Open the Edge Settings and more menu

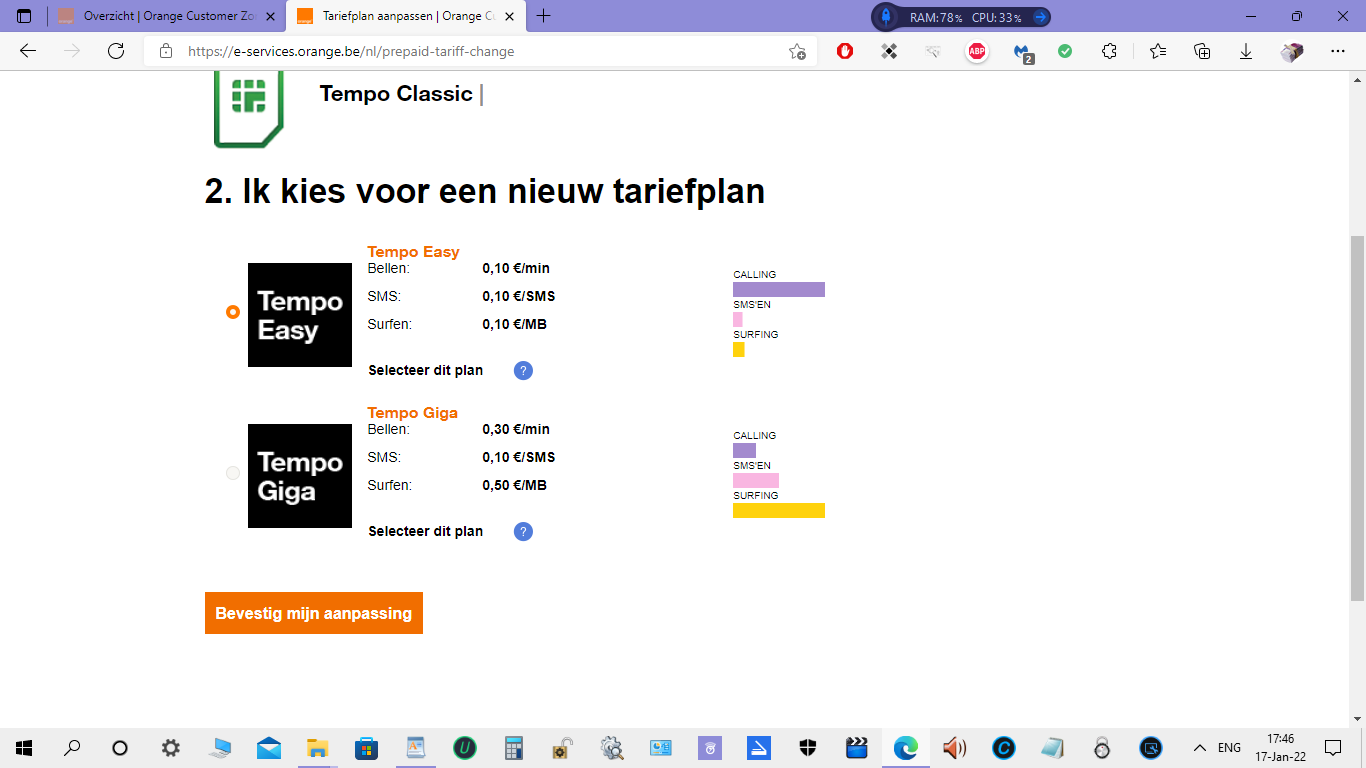click(x=1338, y=51)
